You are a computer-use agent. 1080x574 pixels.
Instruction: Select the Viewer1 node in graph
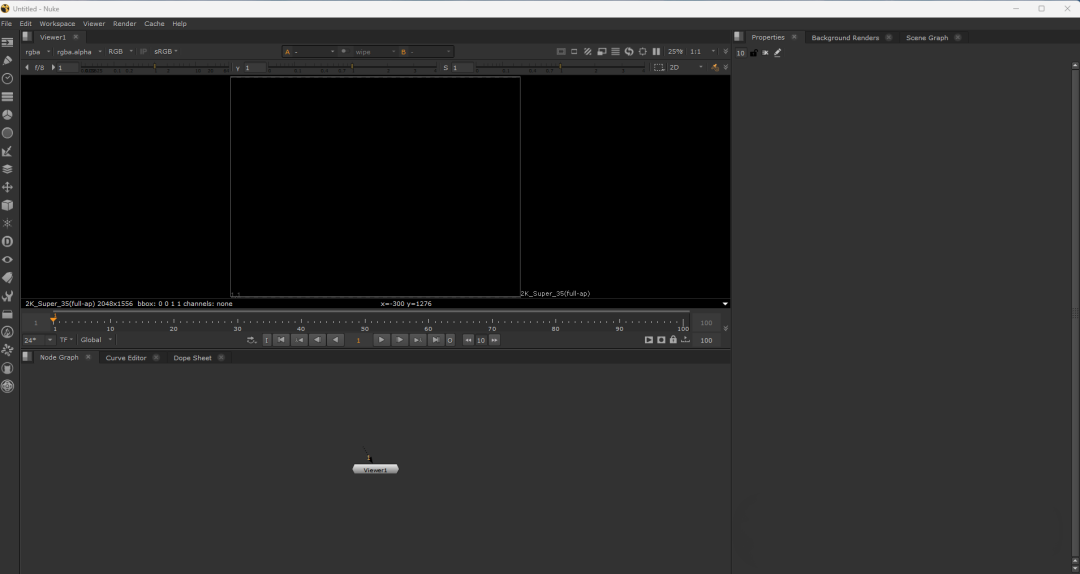(375, 469)
